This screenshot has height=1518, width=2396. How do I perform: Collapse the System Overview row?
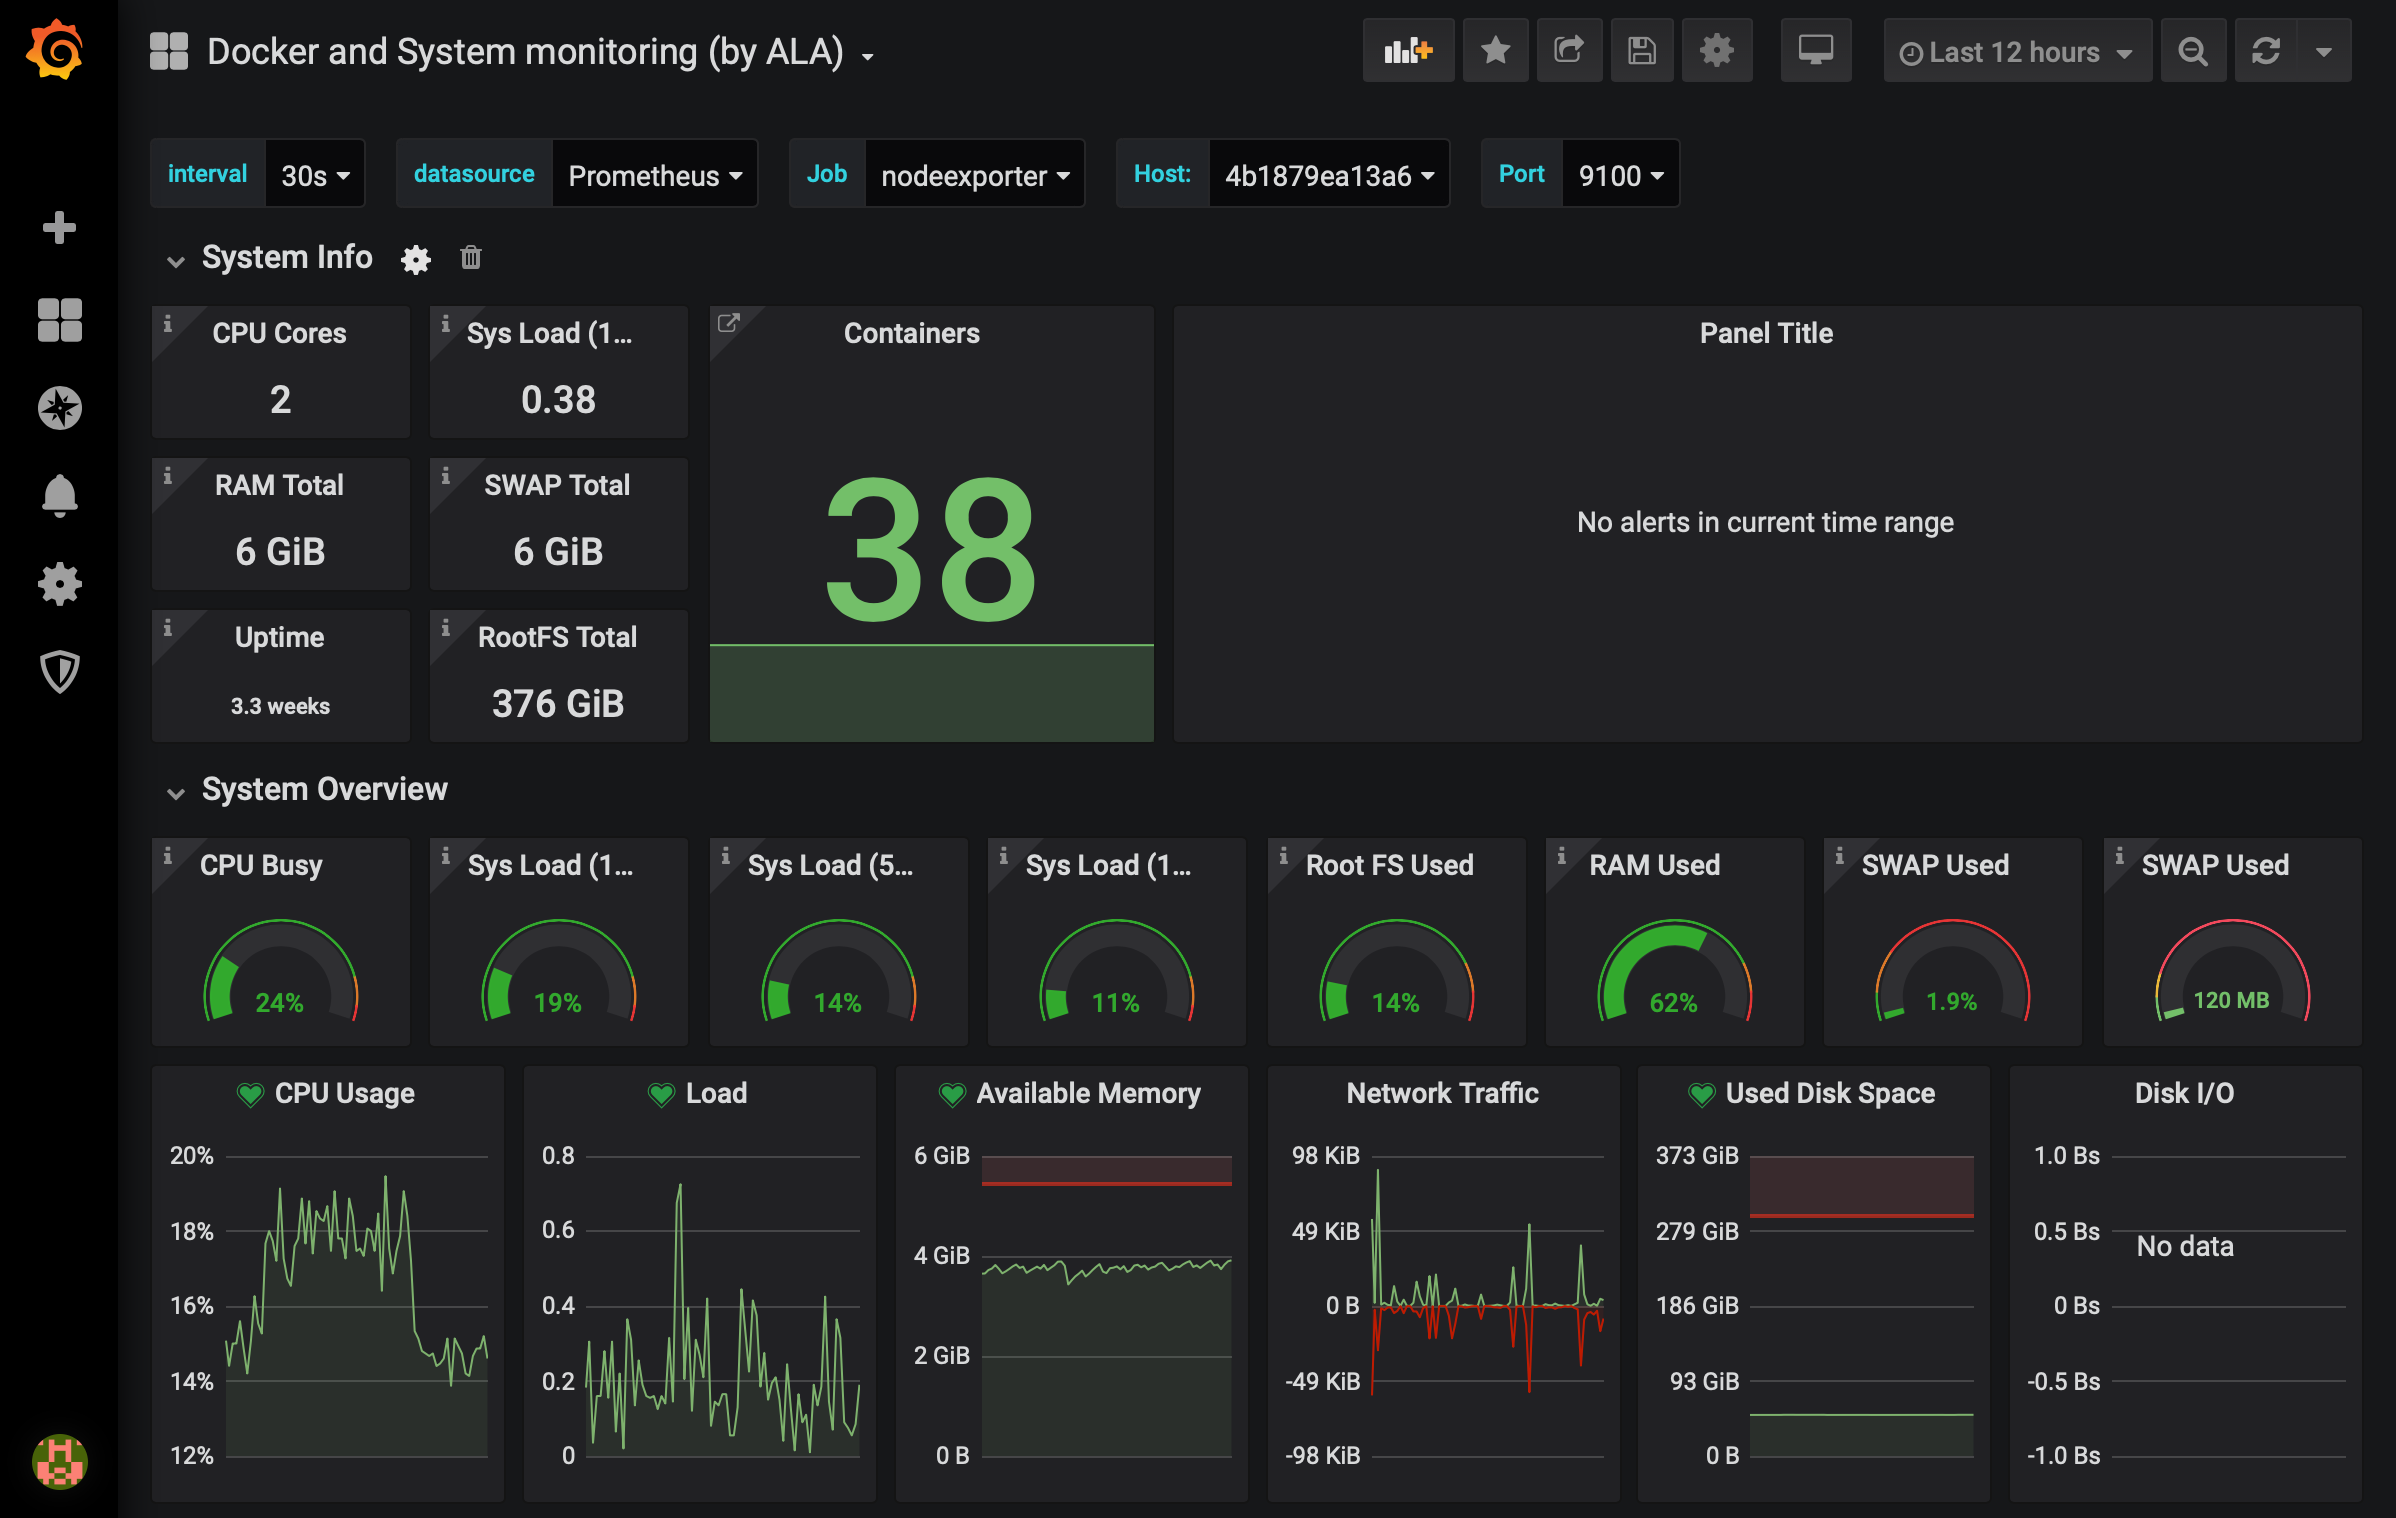click(x=176, y=792)
